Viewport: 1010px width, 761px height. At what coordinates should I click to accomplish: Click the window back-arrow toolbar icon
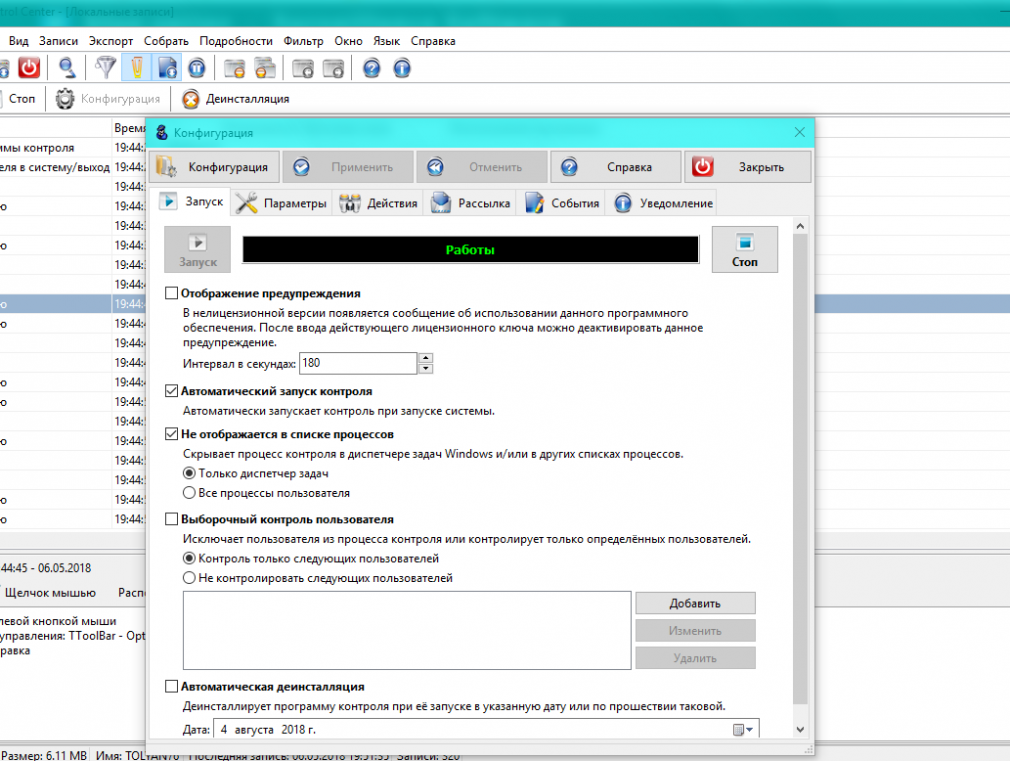click(x=303, y=68)
